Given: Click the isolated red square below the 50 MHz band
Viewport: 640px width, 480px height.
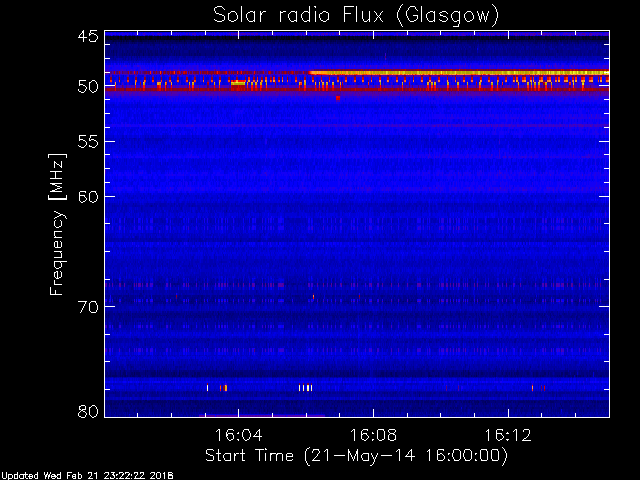Looking at the screenshot, I should 338,98.
